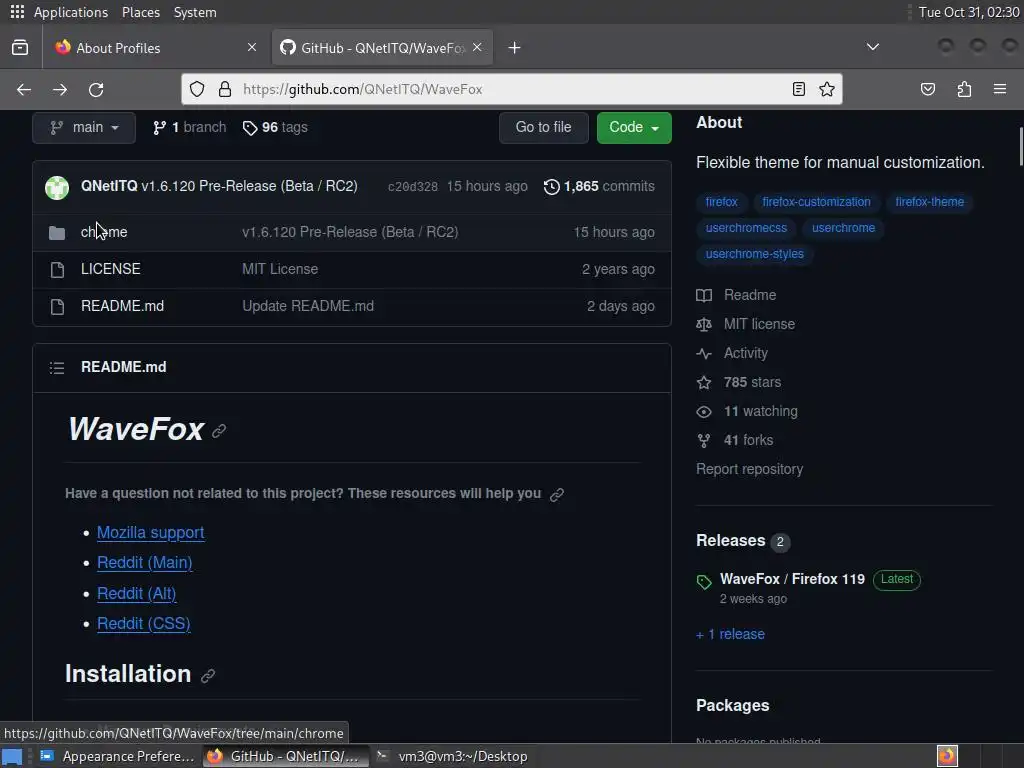Open a new tab with plus button
This screenshot has height=768, width=1024.
[x=515, y=48]
